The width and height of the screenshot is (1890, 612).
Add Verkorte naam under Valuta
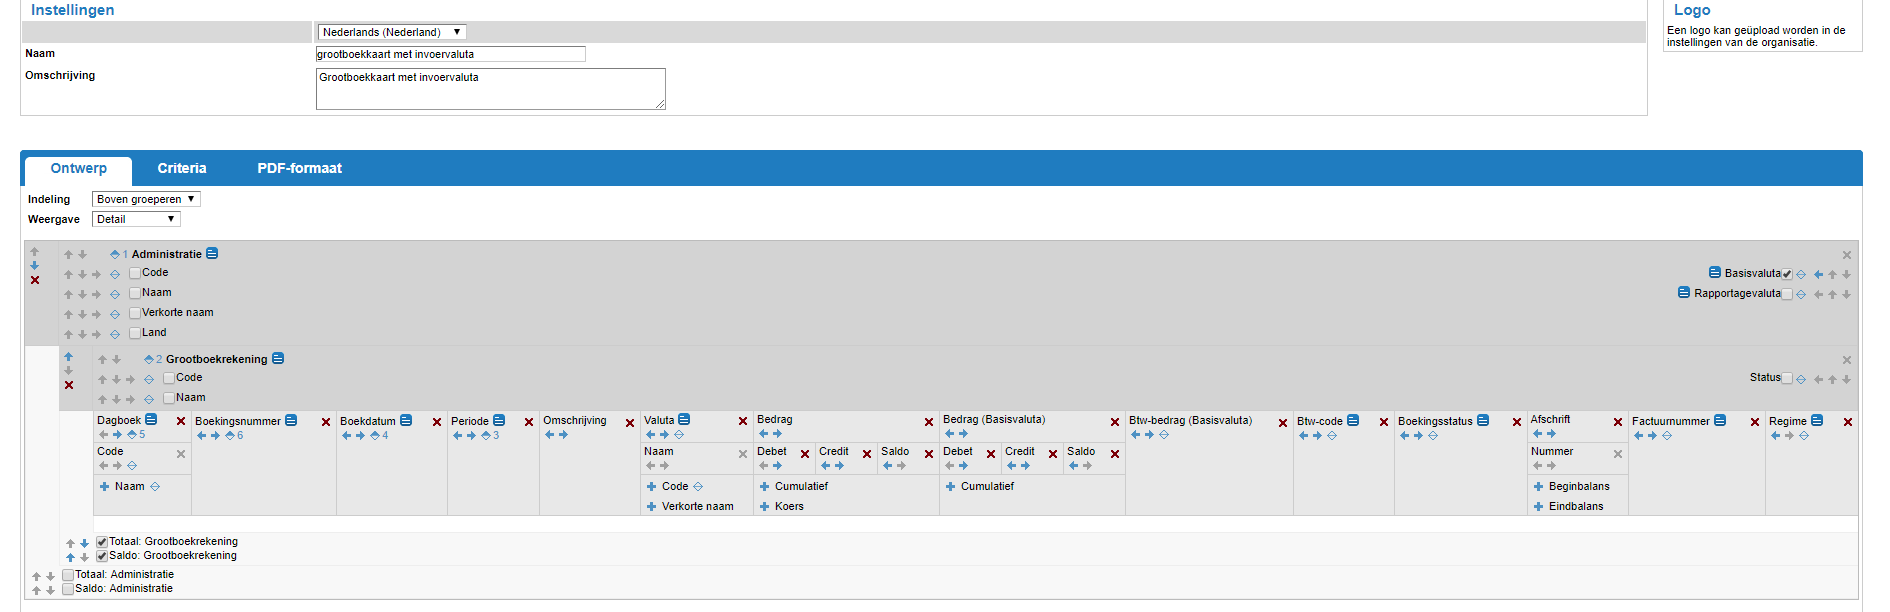click(x=651, y=507)
